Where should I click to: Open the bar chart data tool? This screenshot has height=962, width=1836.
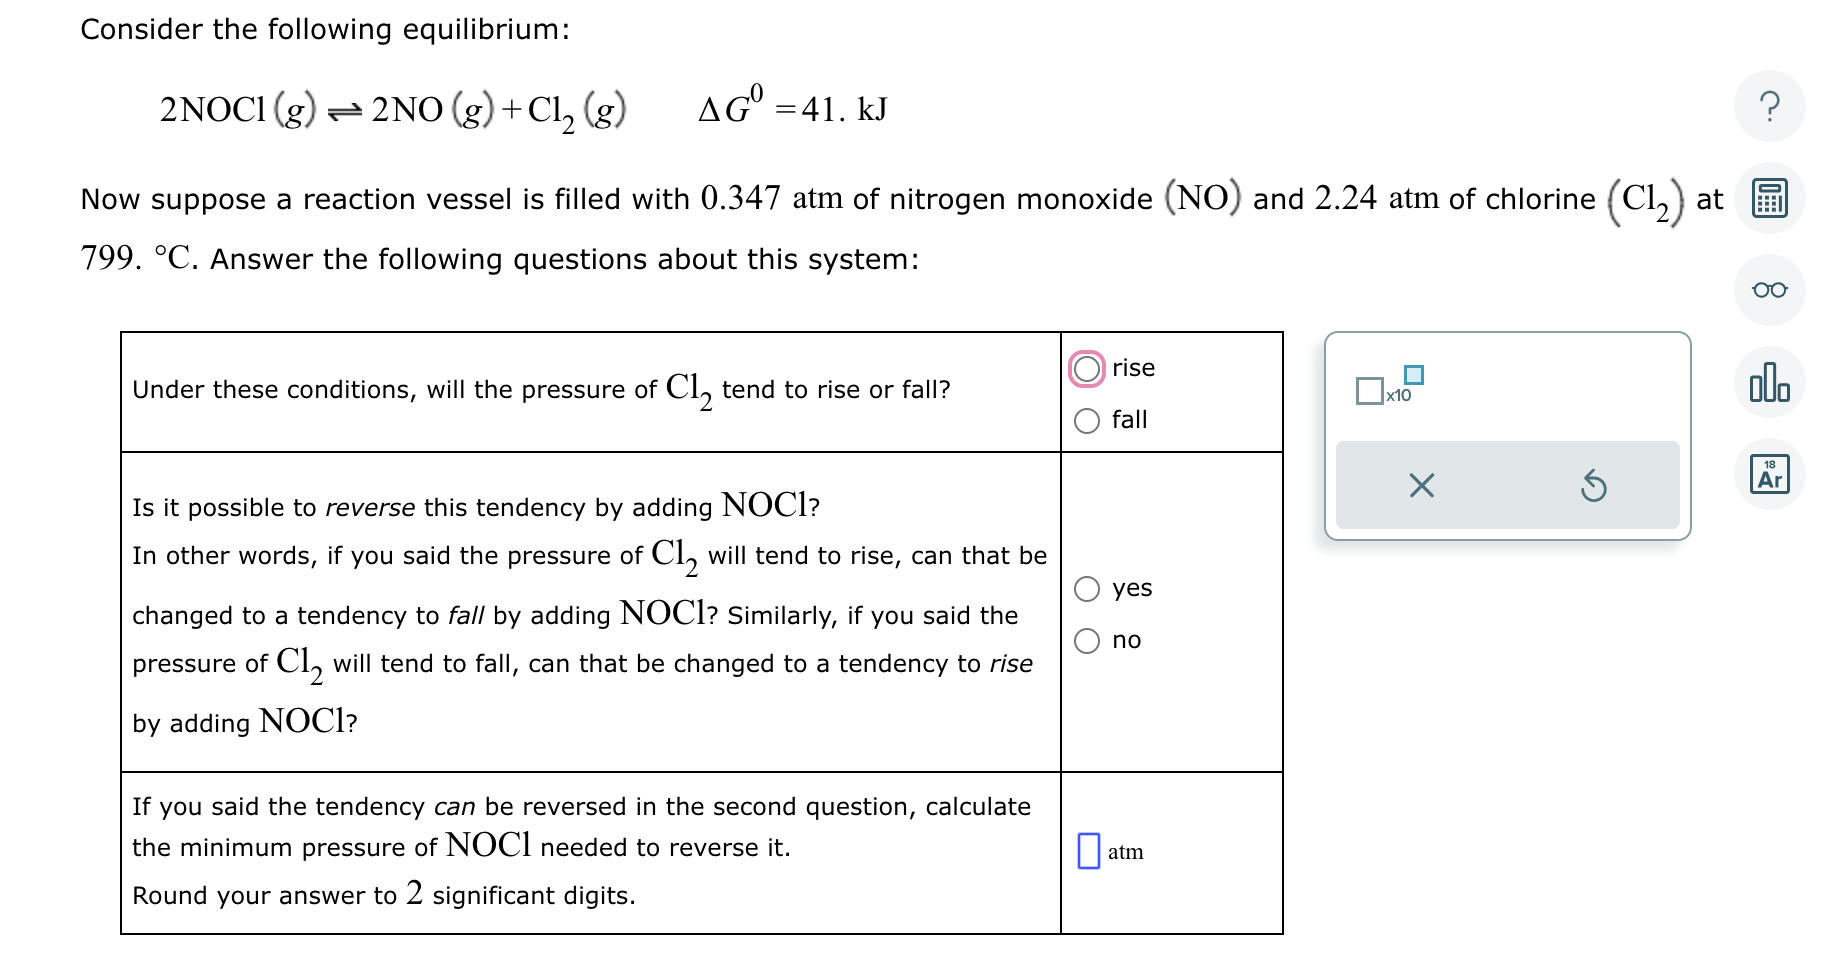tap(1771, 382)
